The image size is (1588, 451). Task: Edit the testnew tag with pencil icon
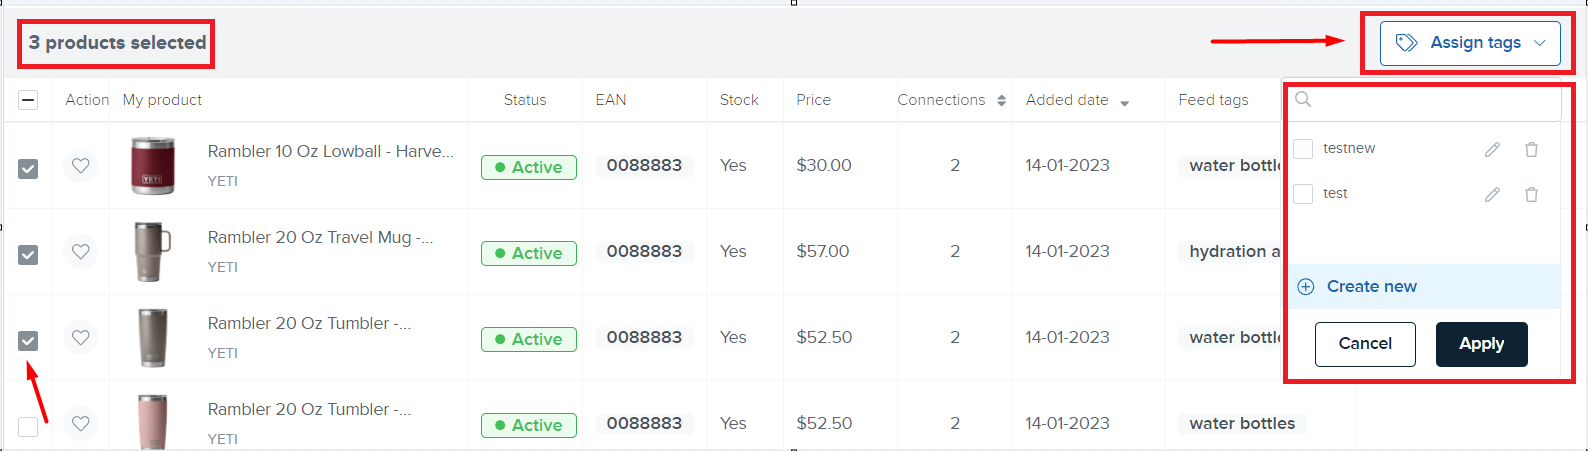(x=1492, y=149)
